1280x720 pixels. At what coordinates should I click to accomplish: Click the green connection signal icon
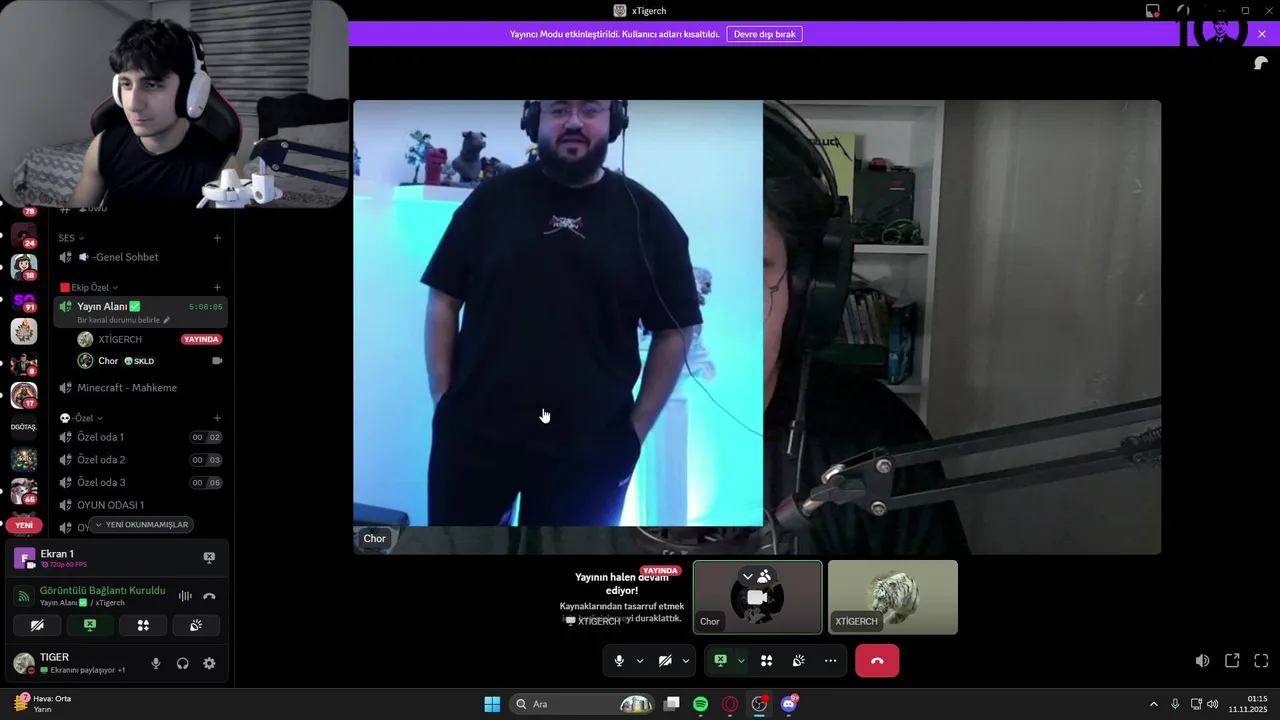coord(23,596)
